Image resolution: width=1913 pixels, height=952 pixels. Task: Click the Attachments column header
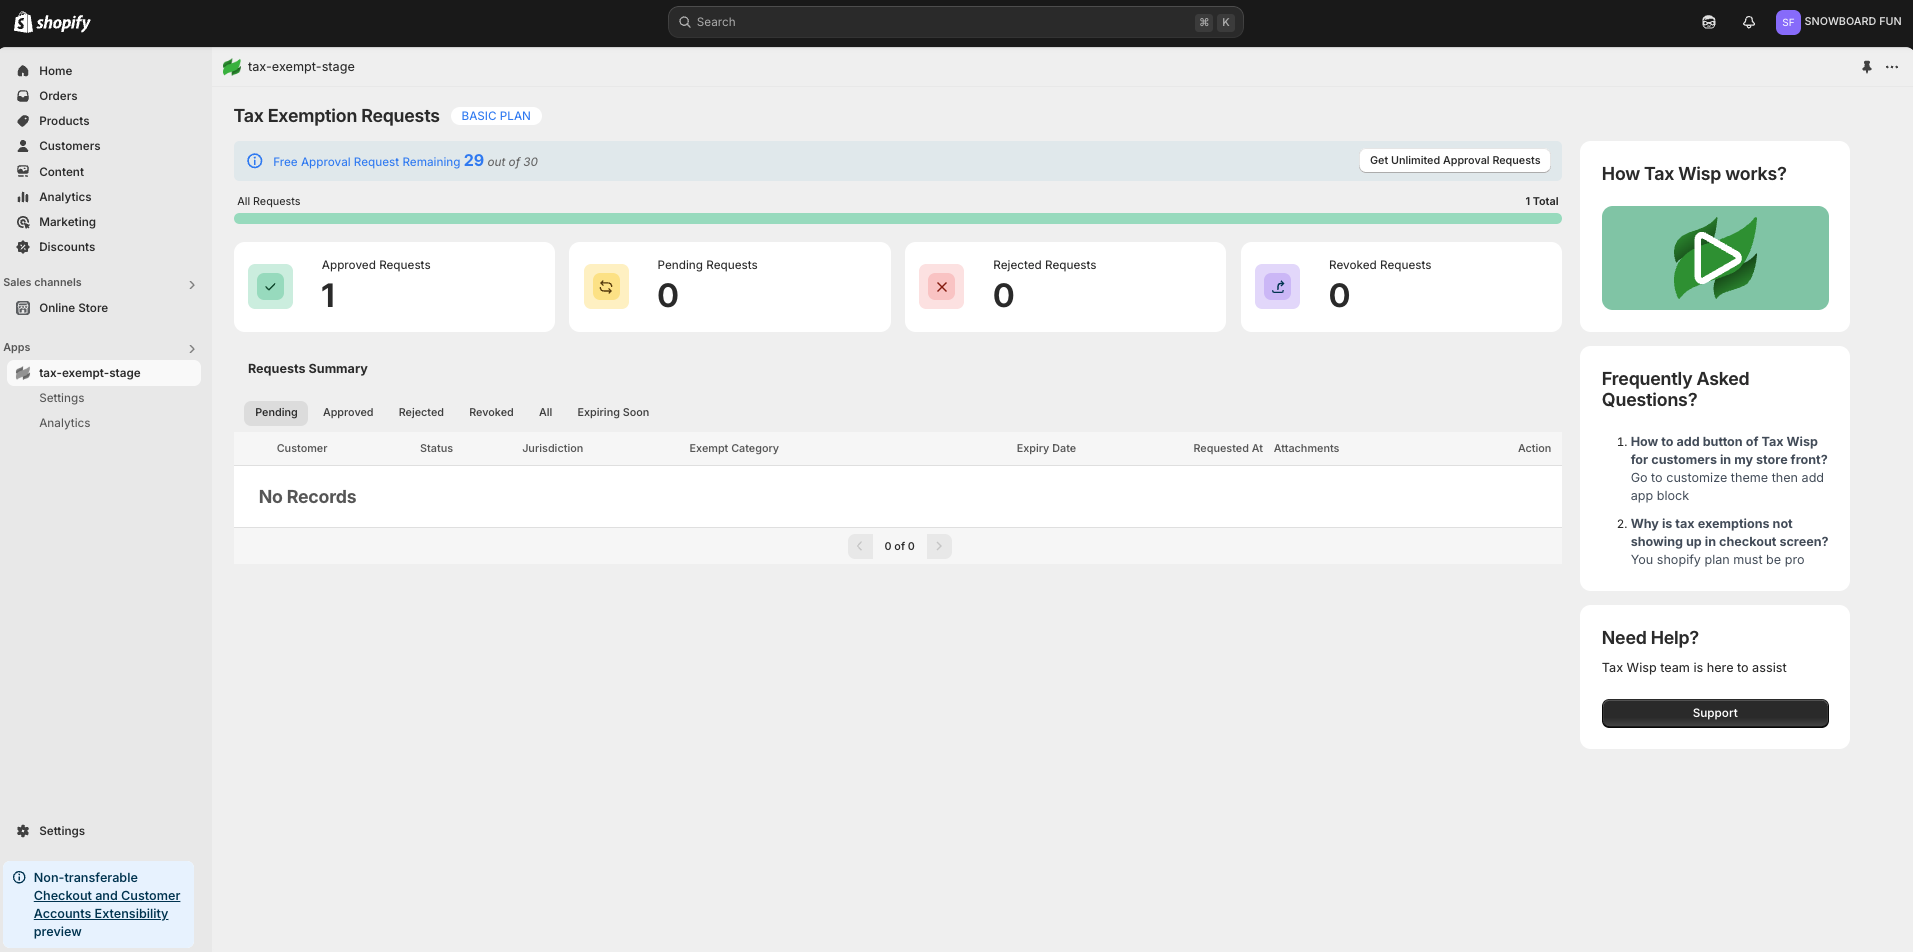pyautogui.click(x=1306, y=448)
